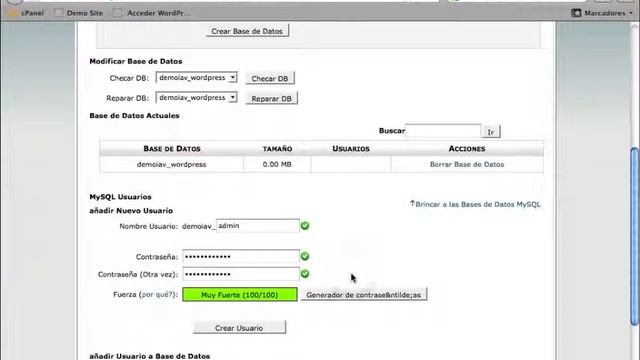The image size is (640, 360).
Task: Click the Muy Fuerte (100/100) strength bar
Action: [240, 295]
